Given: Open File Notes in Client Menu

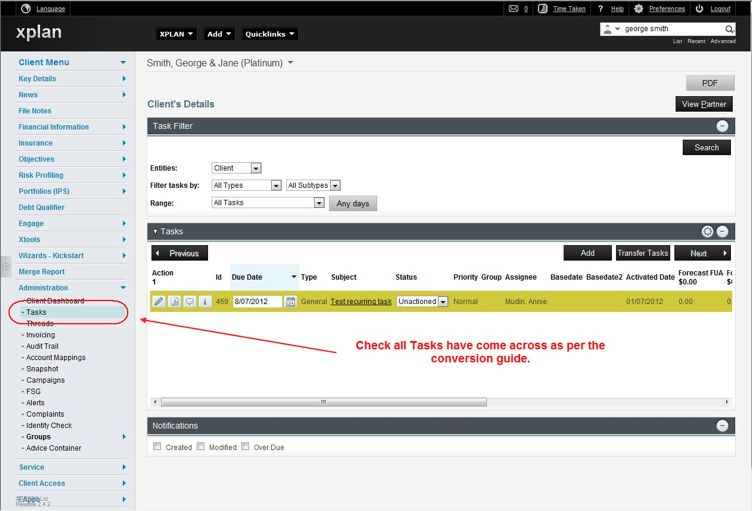Looking at the screenshot, I should tap(35, 111).
